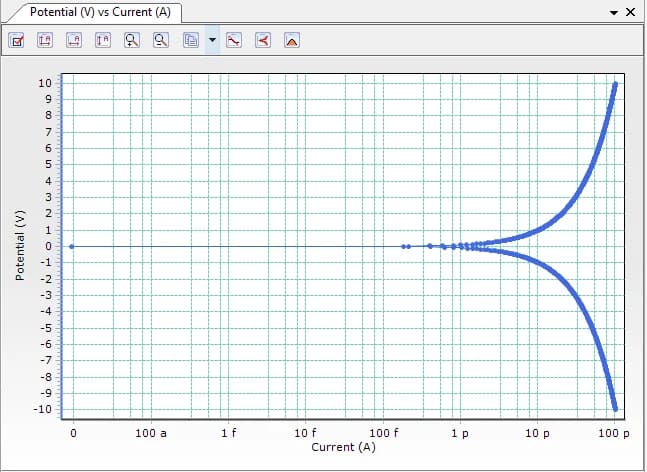Click the orange peak analysis icon
The image size is (647, 472).
[x=292, y=40]
